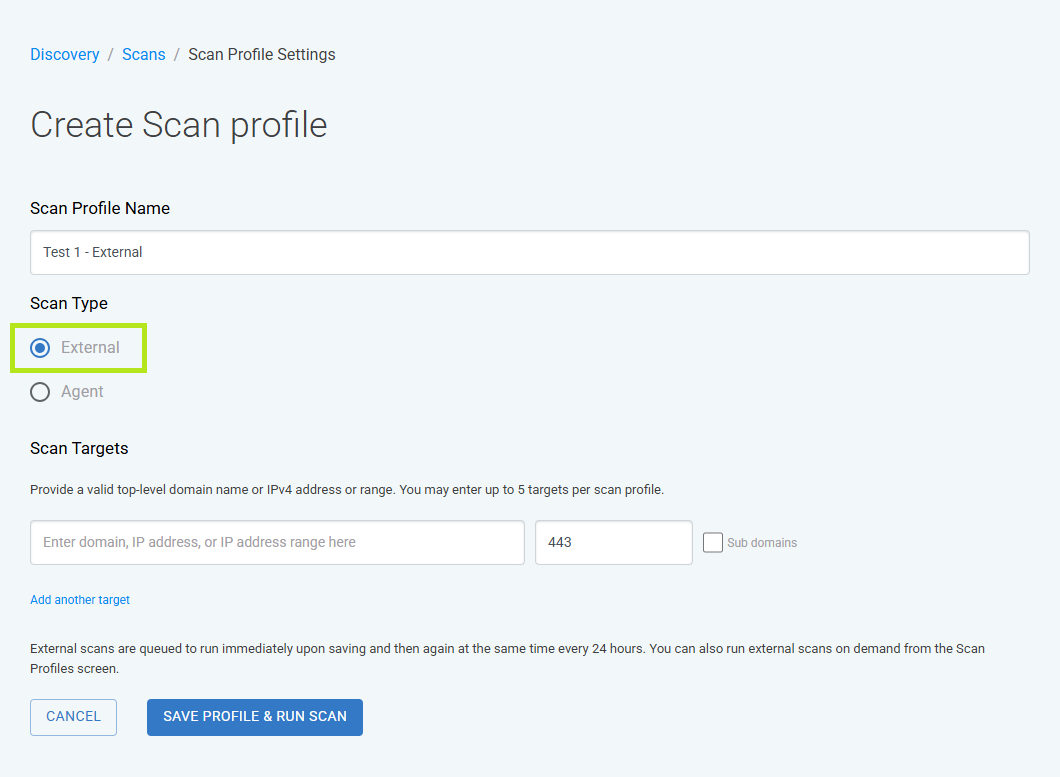This screenshot has width=1060, height=777.
Task: Click the Create Scan profile heading
Action: tap(179, 125)
